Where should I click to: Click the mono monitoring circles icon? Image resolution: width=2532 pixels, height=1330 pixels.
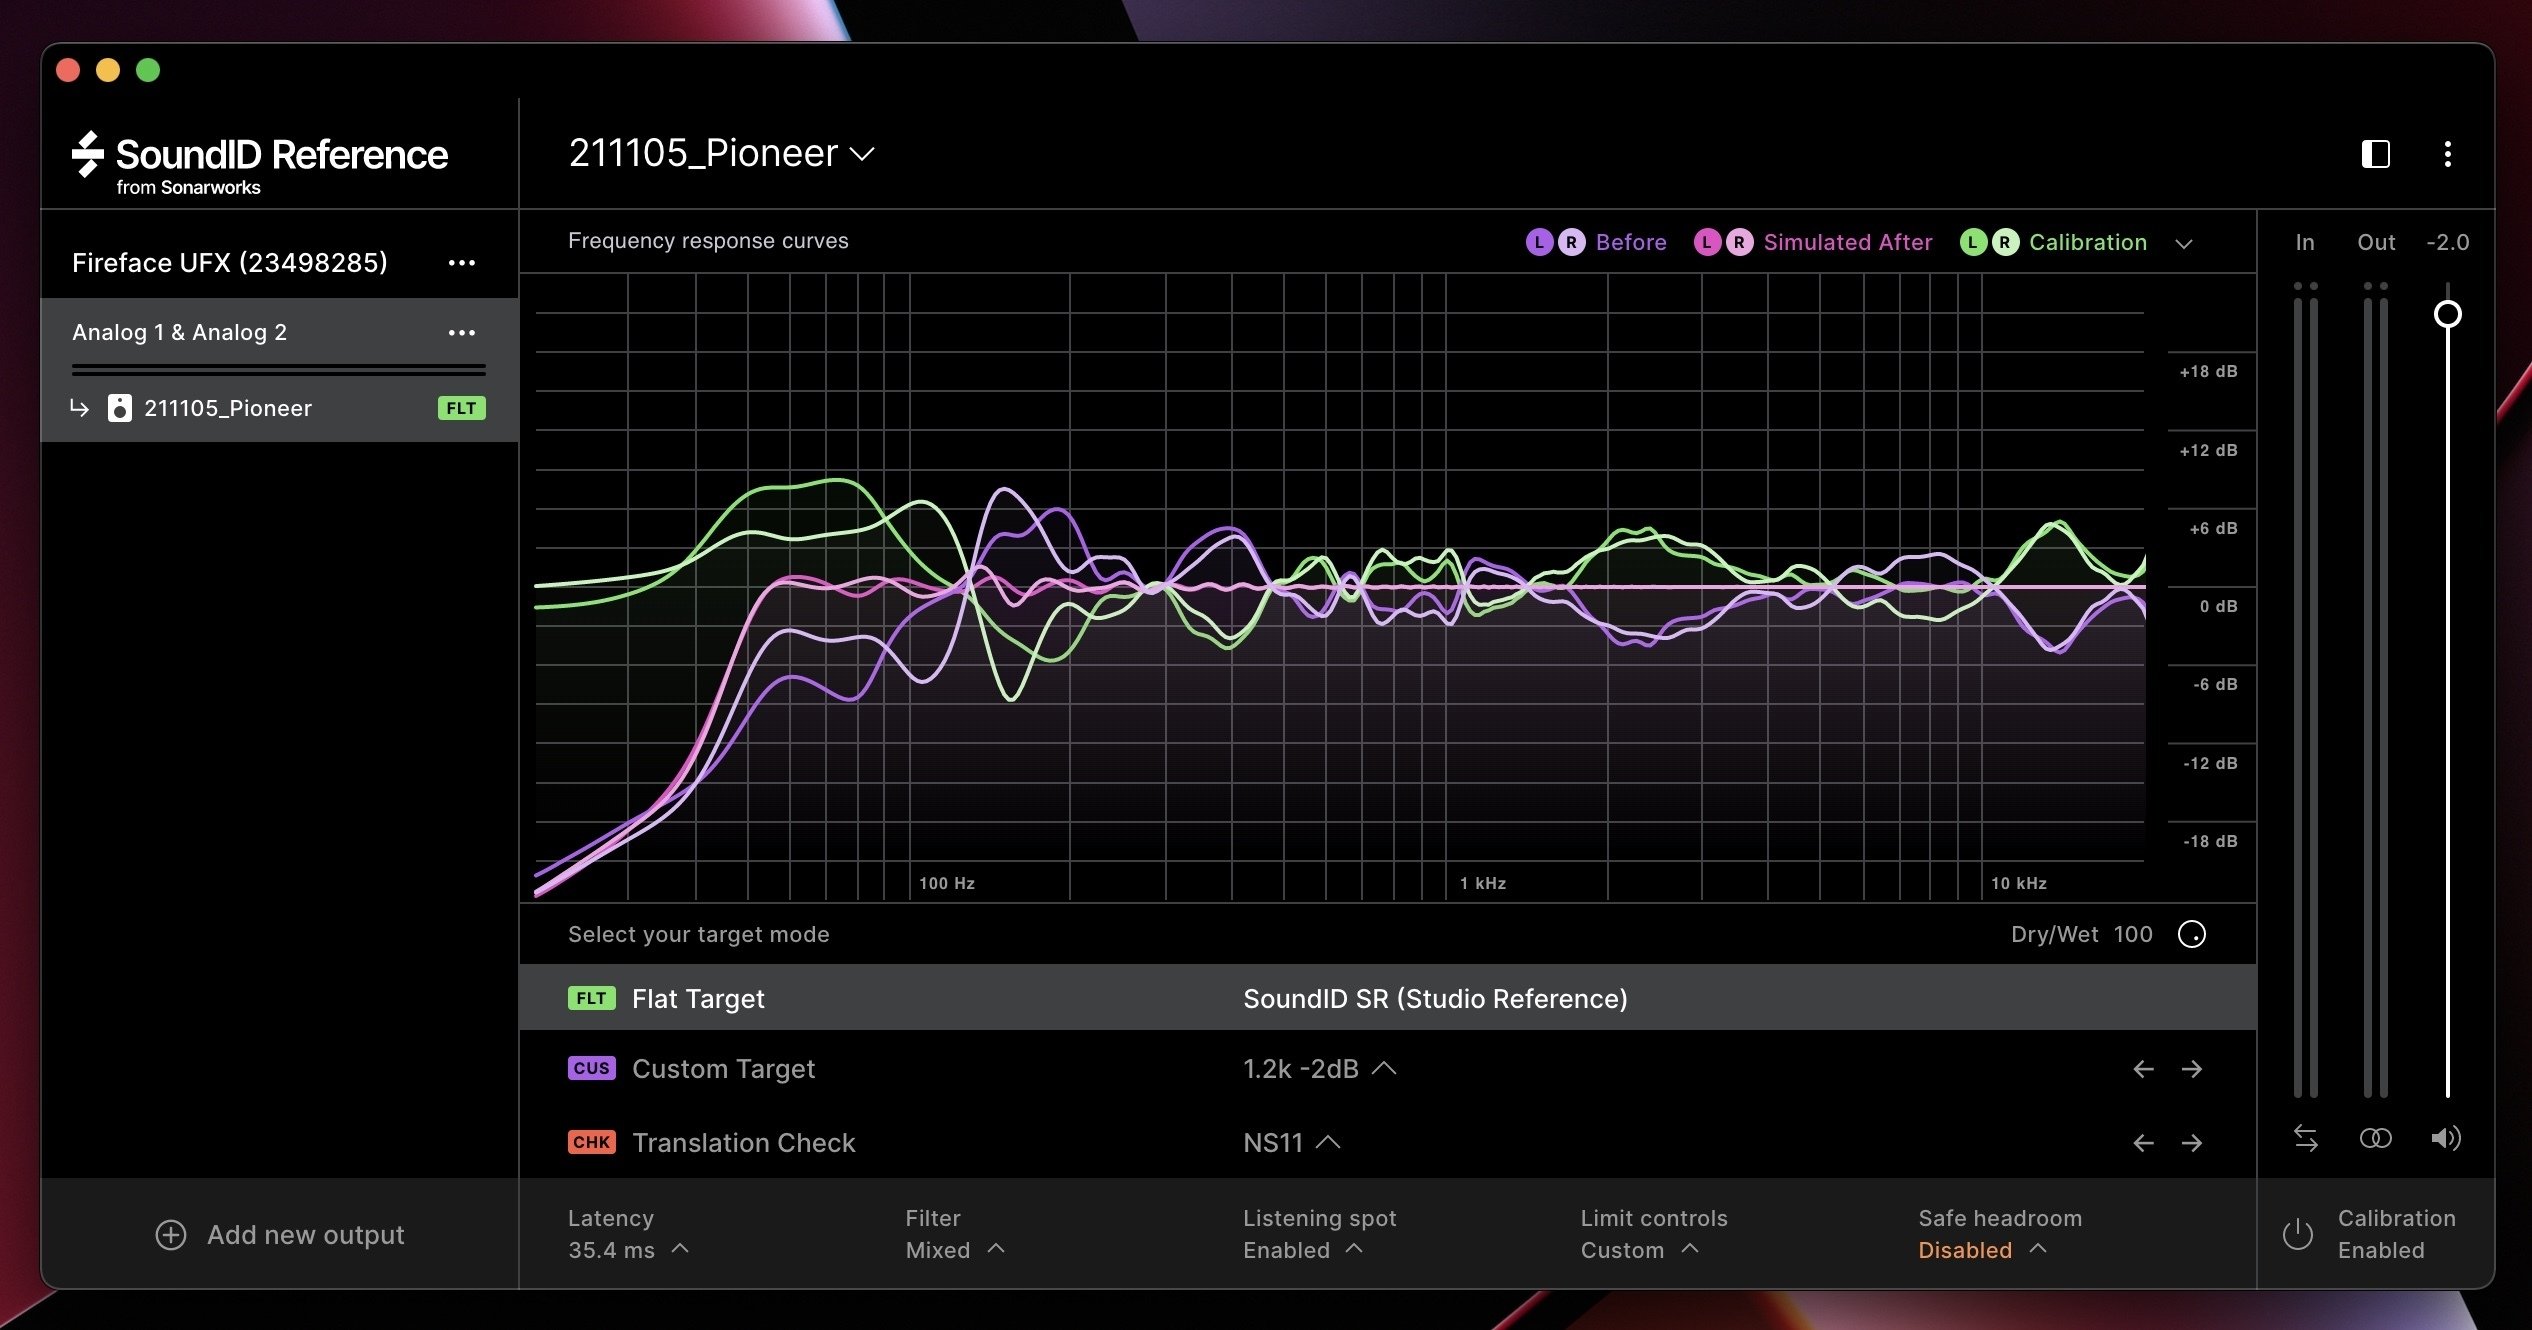pos(2375,1138)
